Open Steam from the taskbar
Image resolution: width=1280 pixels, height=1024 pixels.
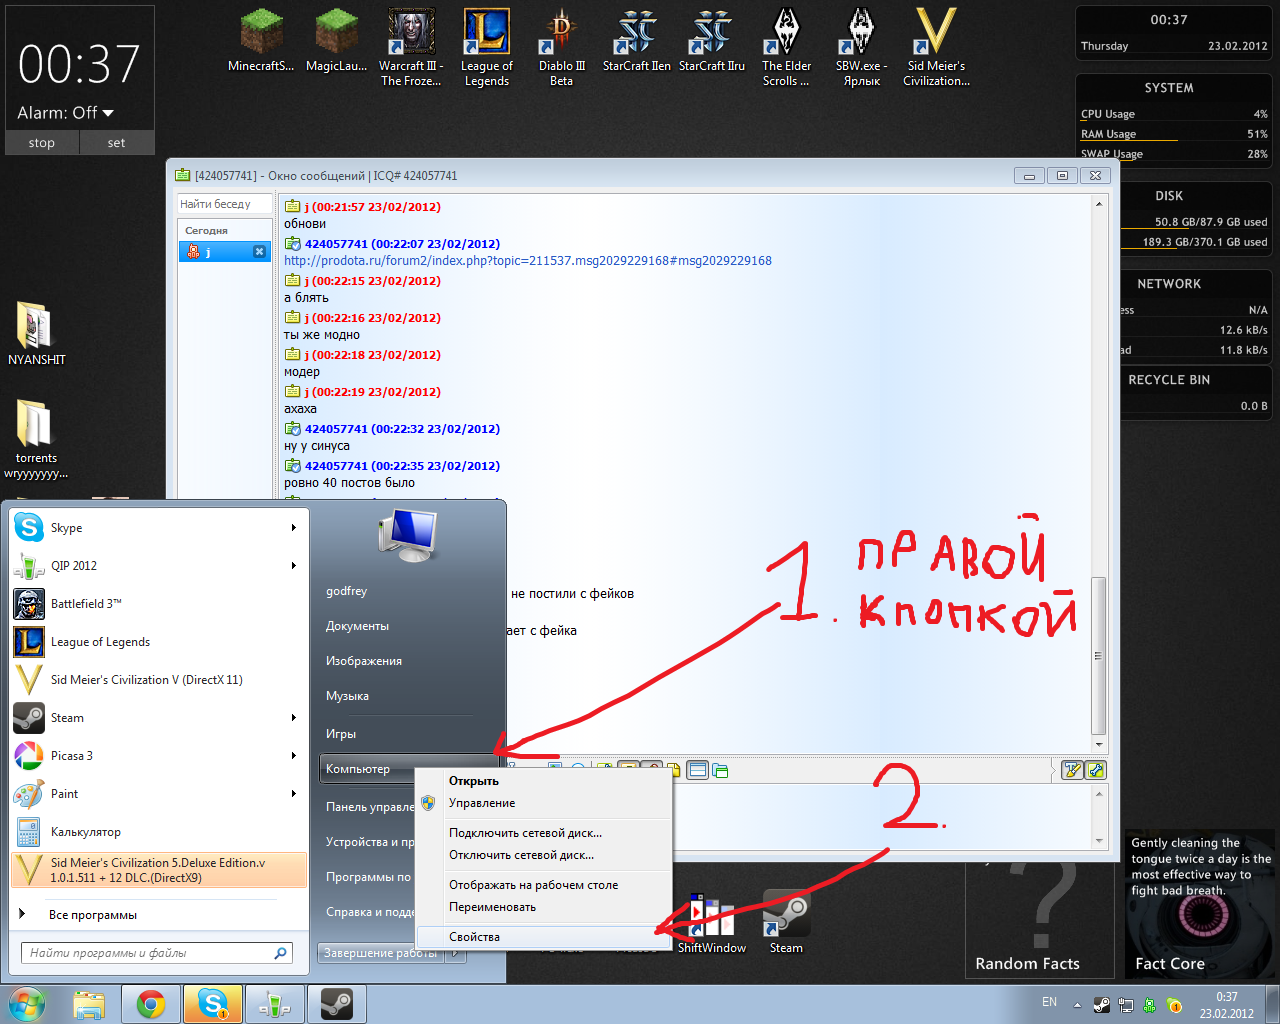tap(336, 1004)
